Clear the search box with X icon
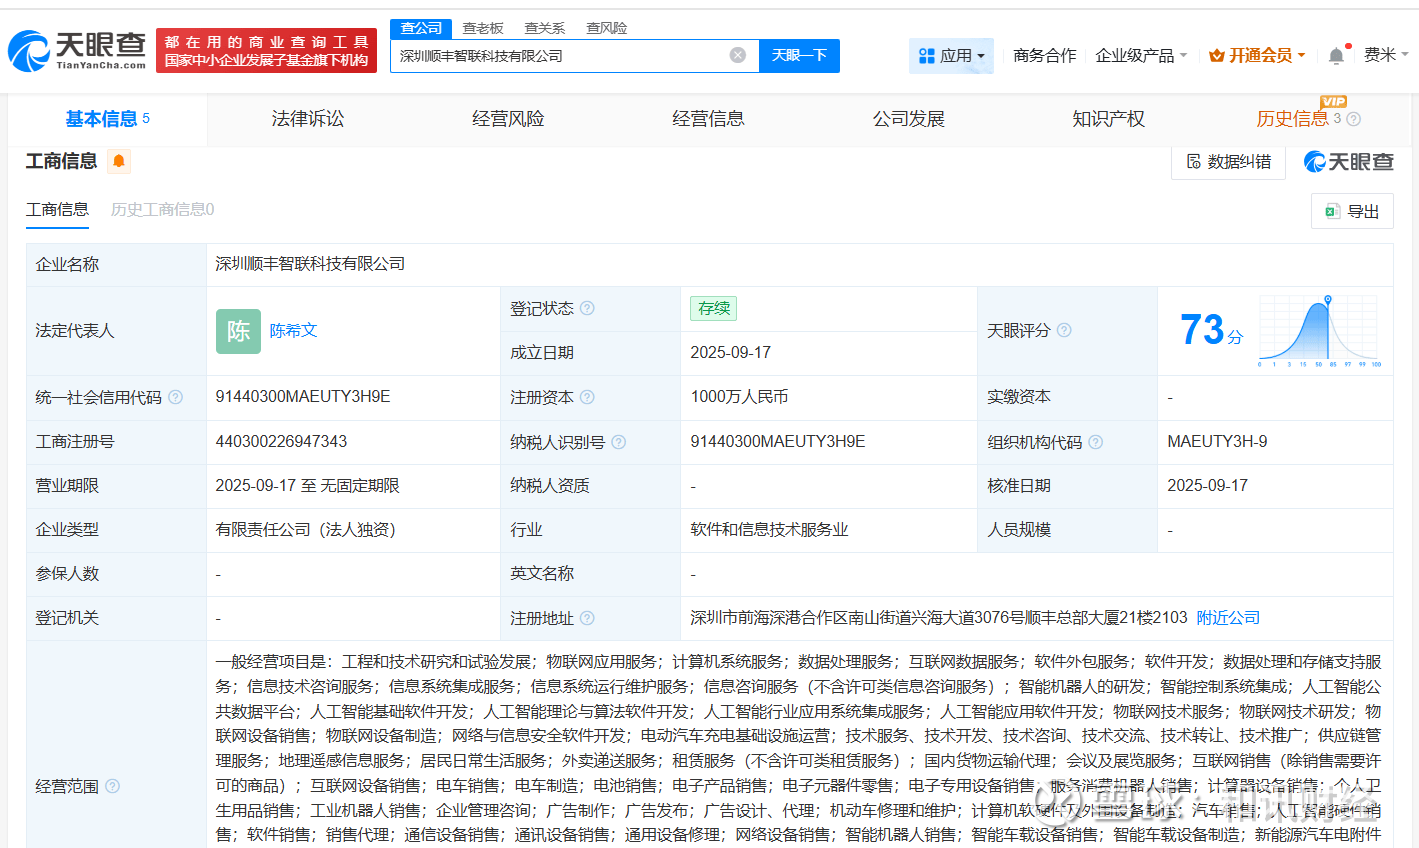Image resolution: width=1419 pixels, height=848 pixels. [738, 55]
